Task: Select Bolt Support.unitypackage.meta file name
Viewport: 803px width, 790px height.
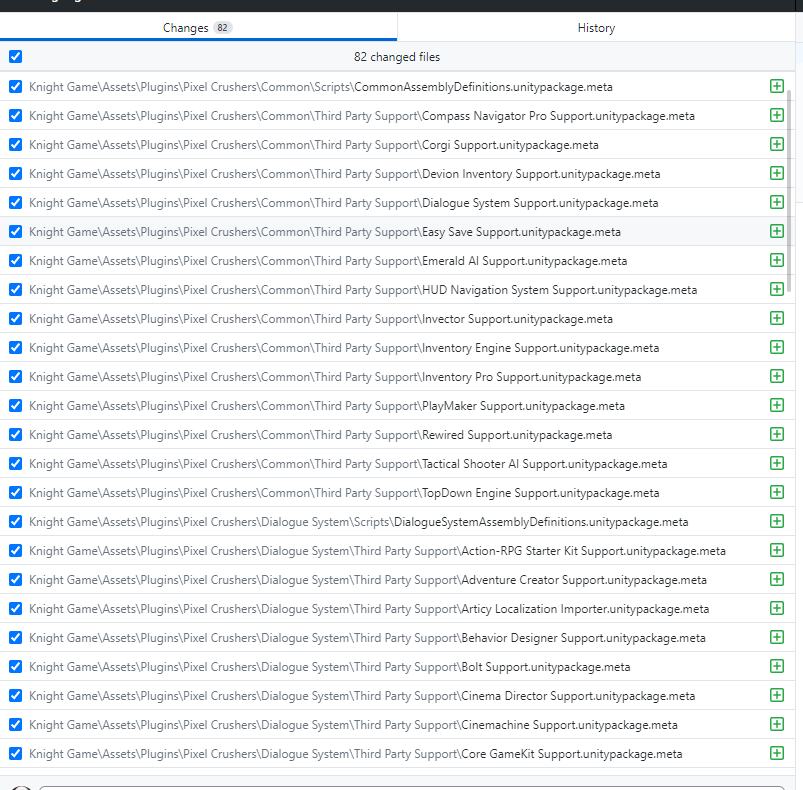Action: coord(546,667)
